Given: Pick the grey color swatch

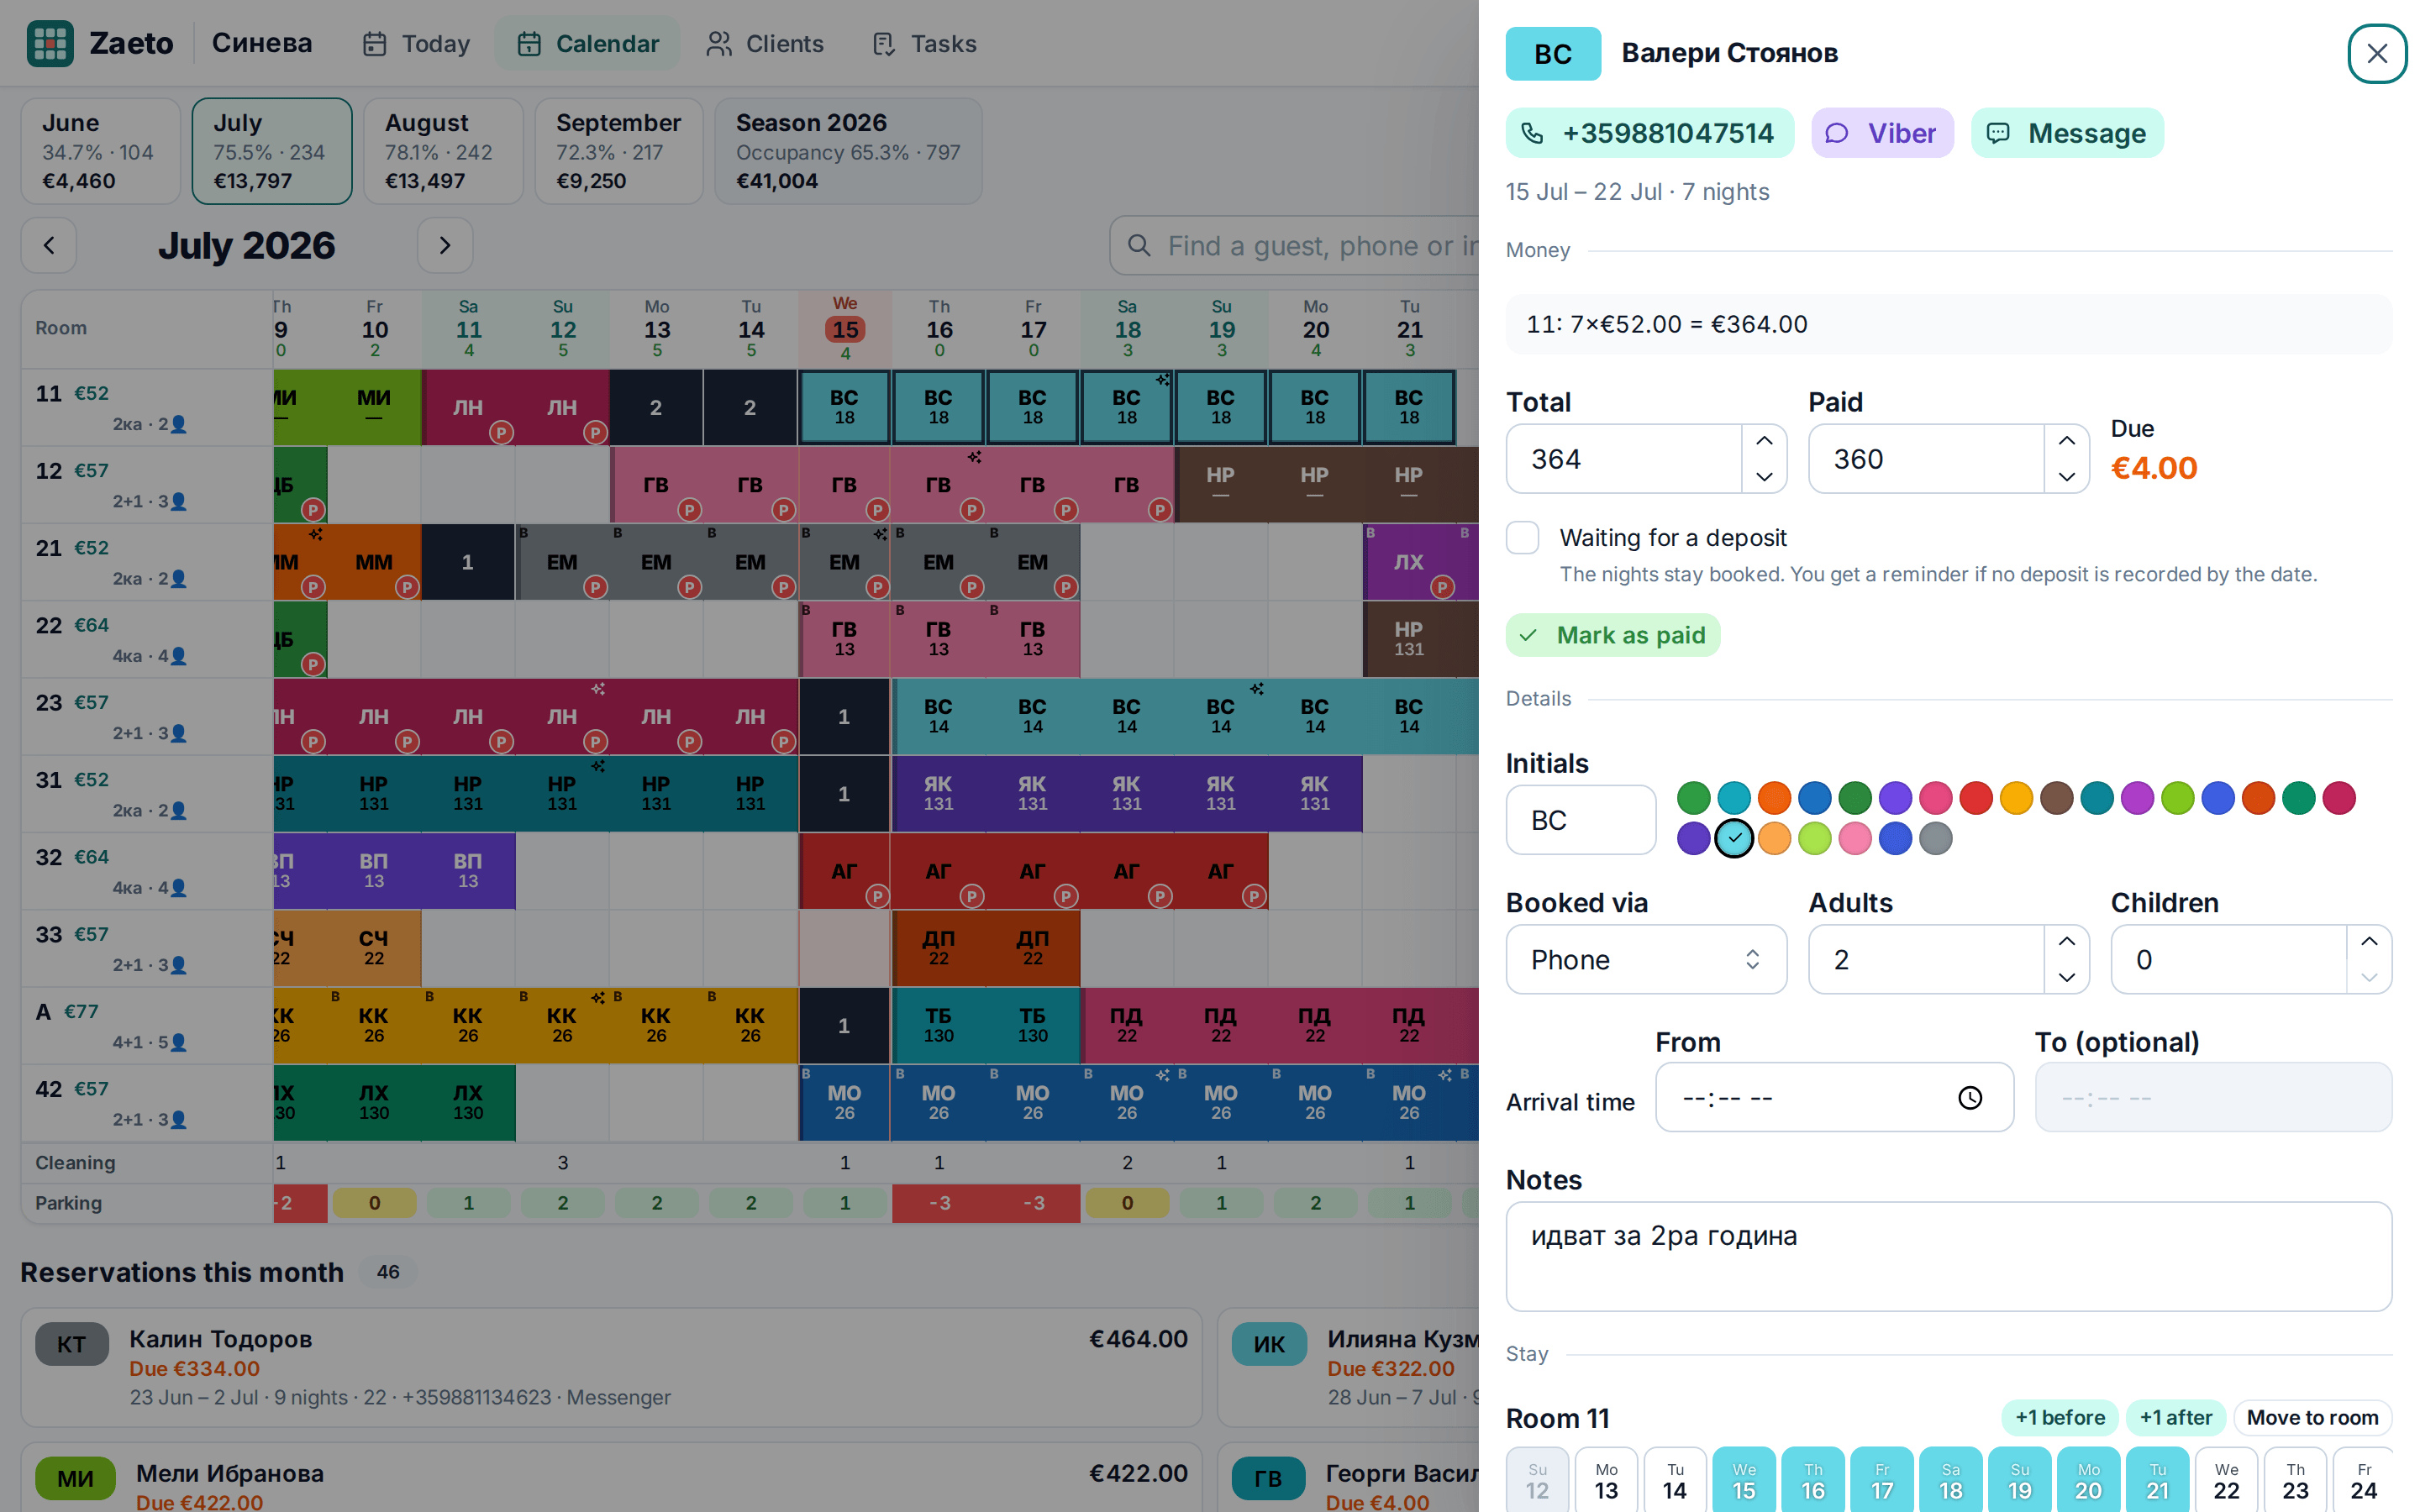Looking at the screenshot, I should click(x=1935, y=838).
